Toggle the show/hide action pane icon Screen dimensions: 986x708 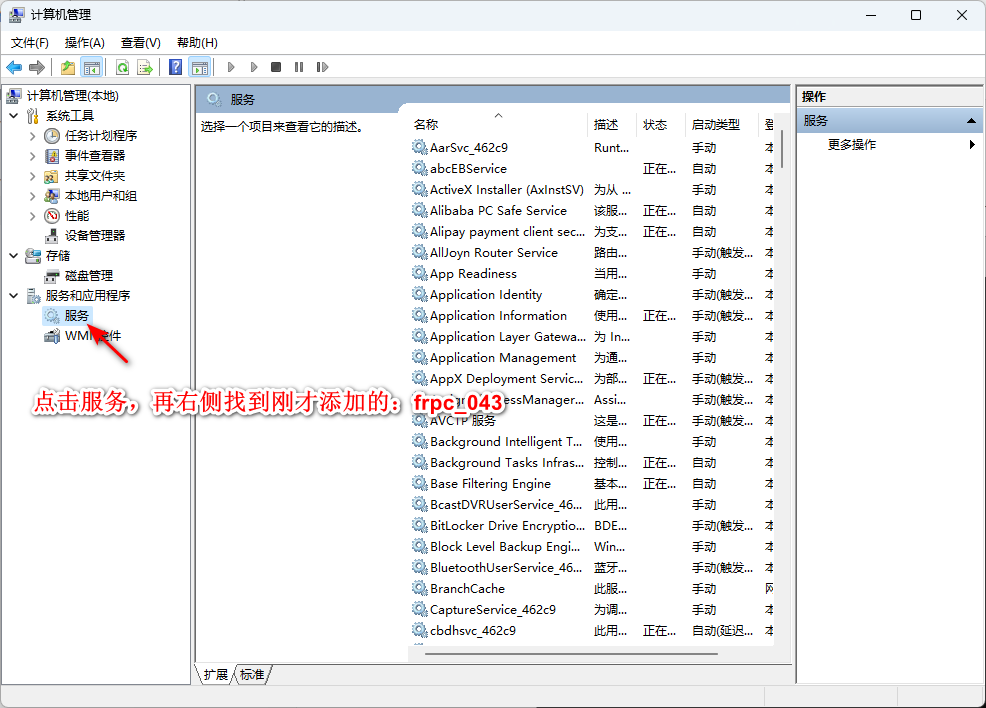[199, 67]
